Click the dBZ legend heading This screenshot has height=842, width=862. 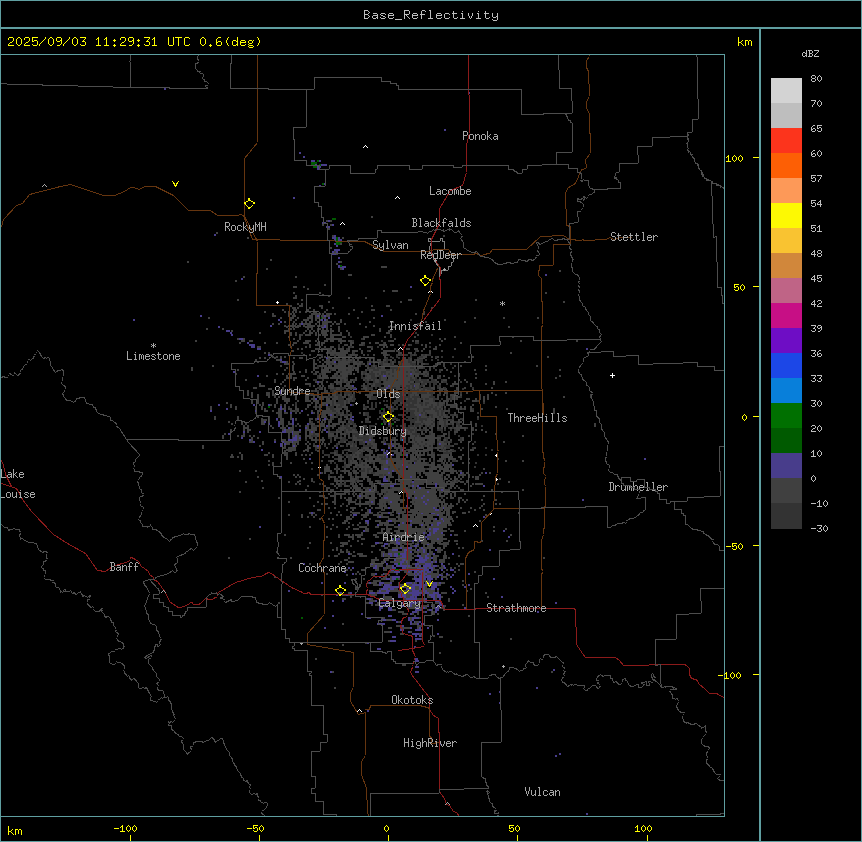[810, 53]
